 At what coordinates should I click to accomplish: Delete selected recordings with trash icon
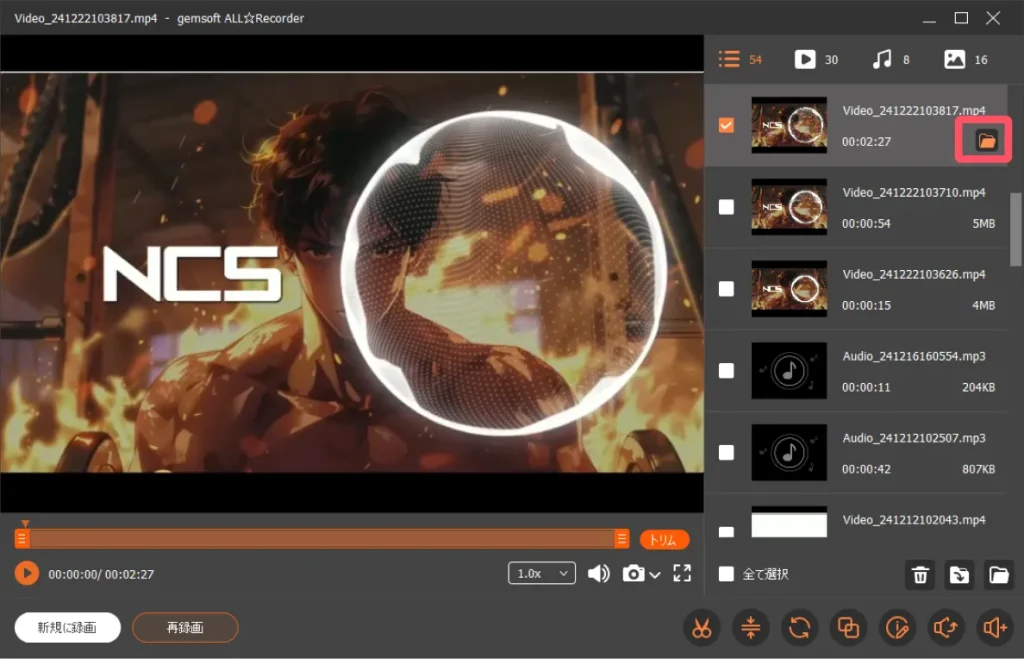pyautogui.click(x=920, y=574)
